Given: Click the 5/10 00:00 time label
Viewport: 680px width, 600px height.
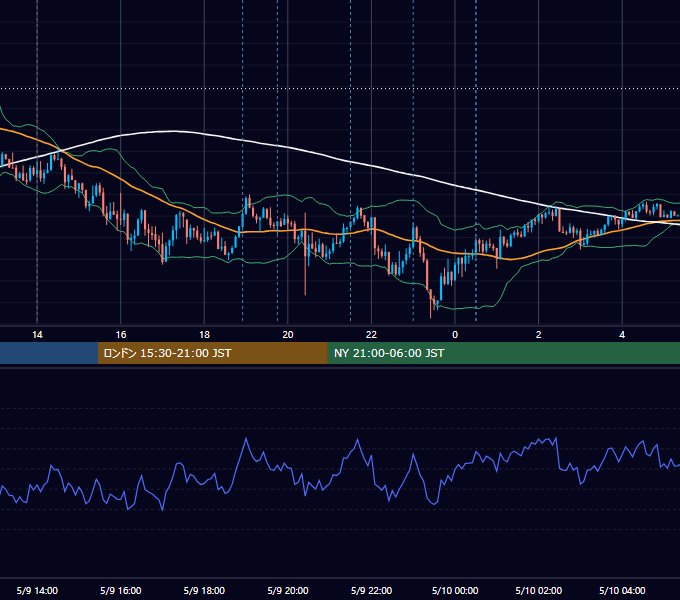Looking at the screenshot, I should [455, 590].
